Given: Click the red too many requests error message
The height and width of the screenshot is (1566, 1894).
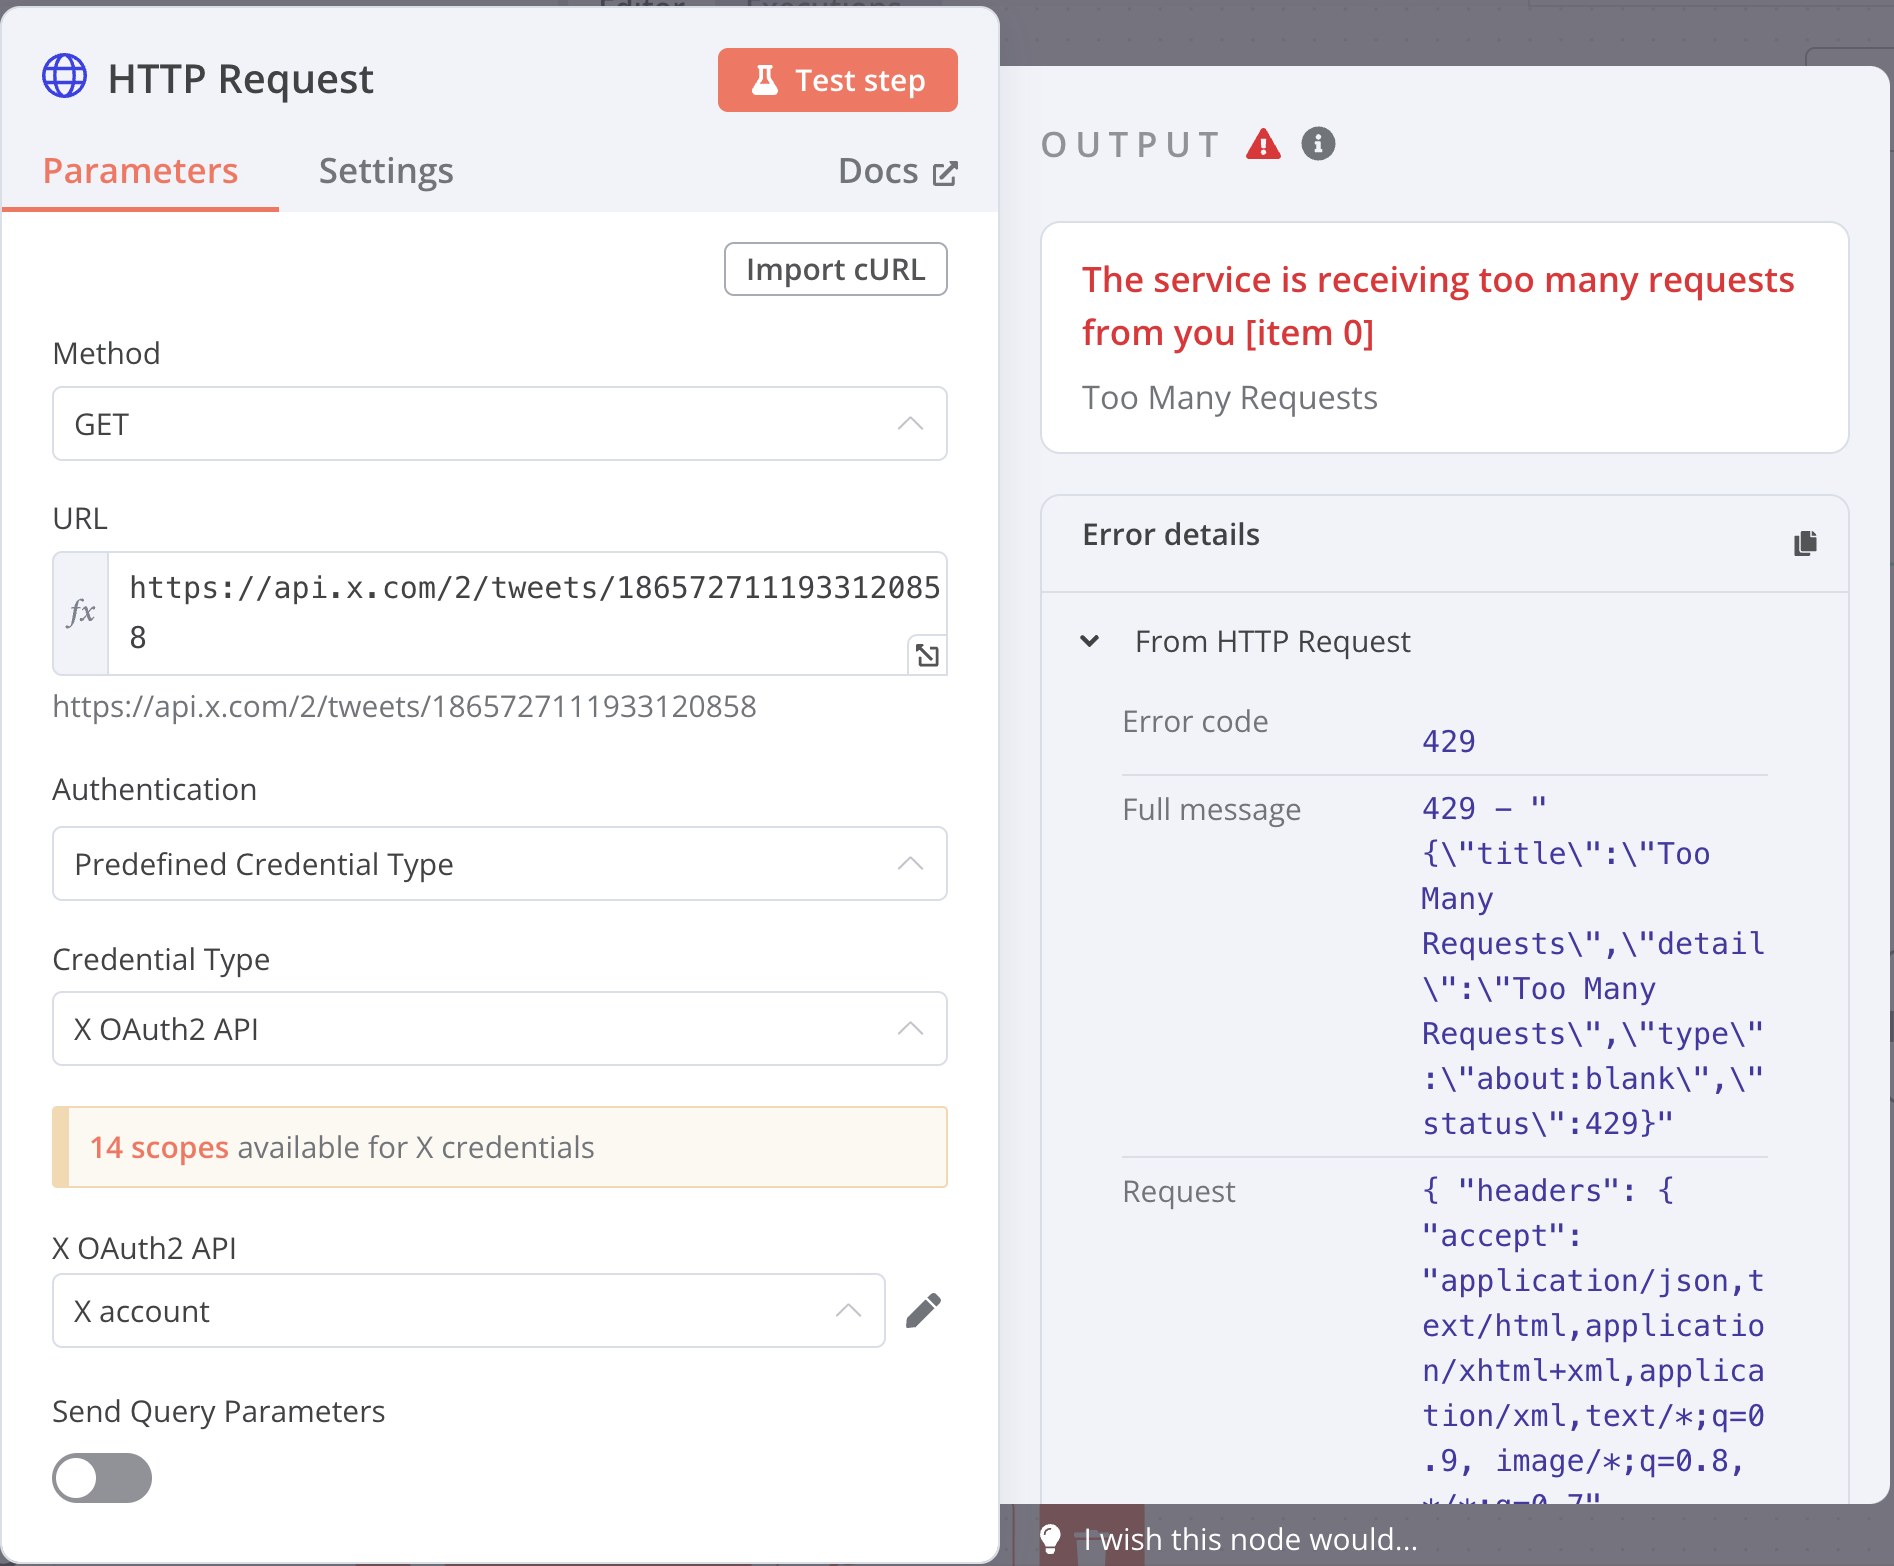Looking at the screenshot, I should click(1438, 306).
